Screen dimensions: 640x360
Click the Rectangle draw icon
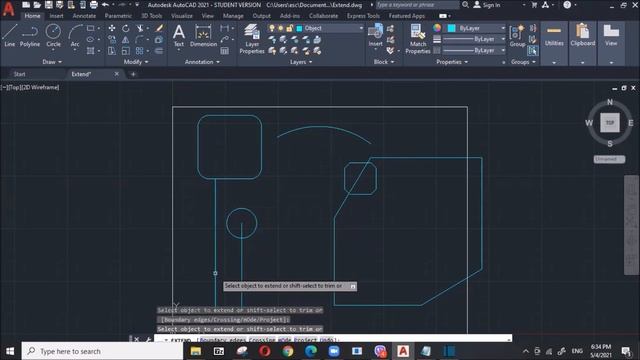click(91, 28)
